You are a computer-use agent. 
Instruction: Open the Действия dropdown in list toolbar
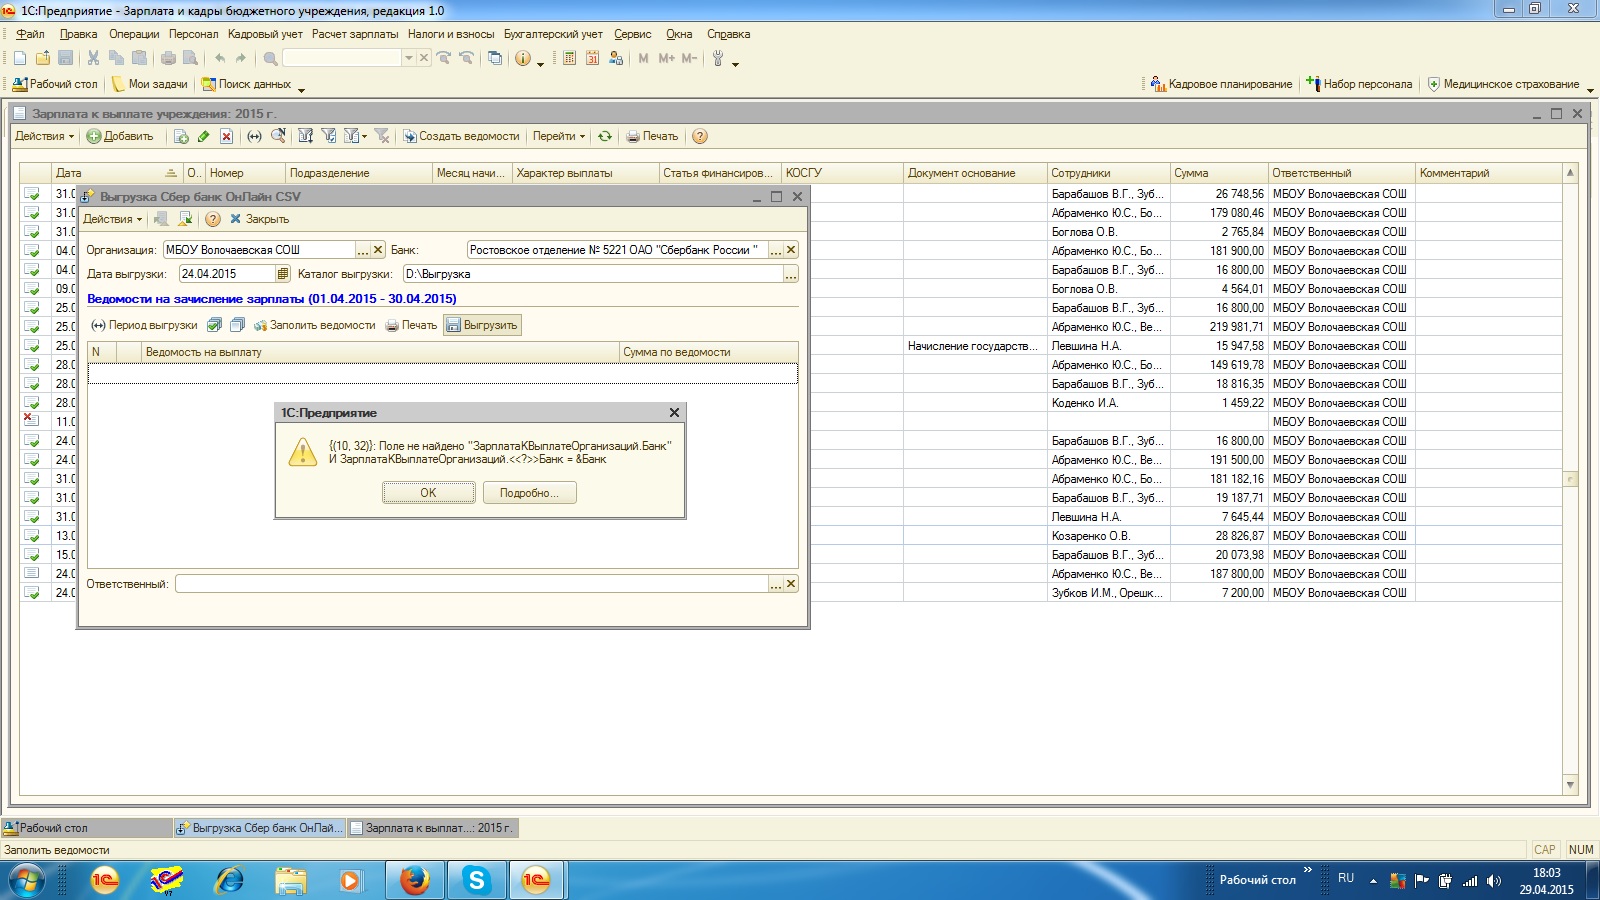click(44, 136)
